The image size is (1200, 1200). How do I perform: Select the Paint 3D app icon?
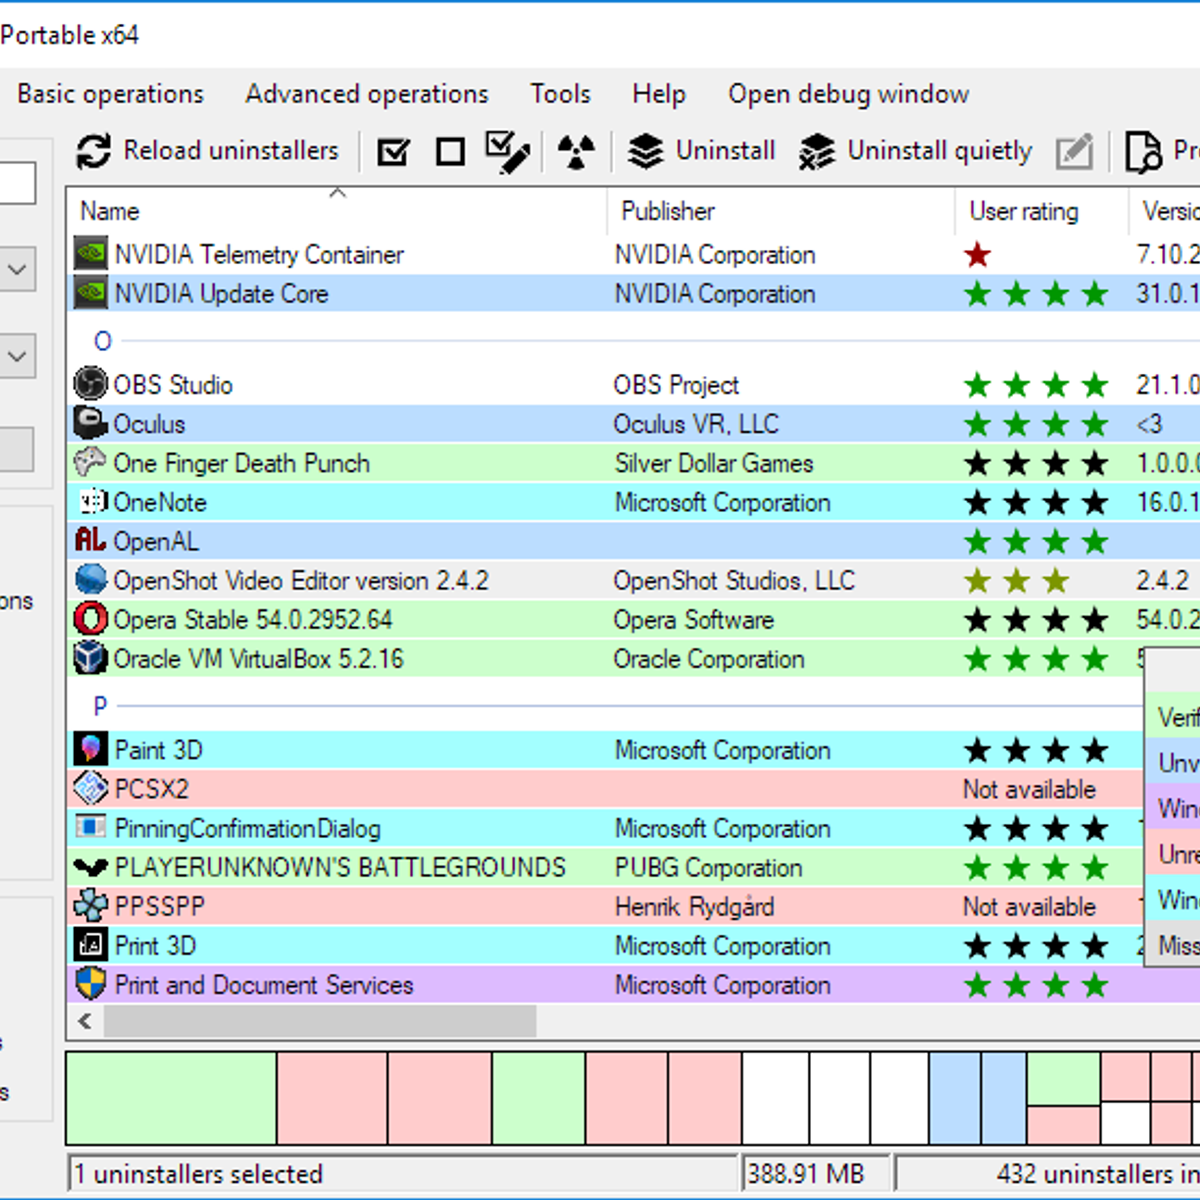[x=91, y=749]
